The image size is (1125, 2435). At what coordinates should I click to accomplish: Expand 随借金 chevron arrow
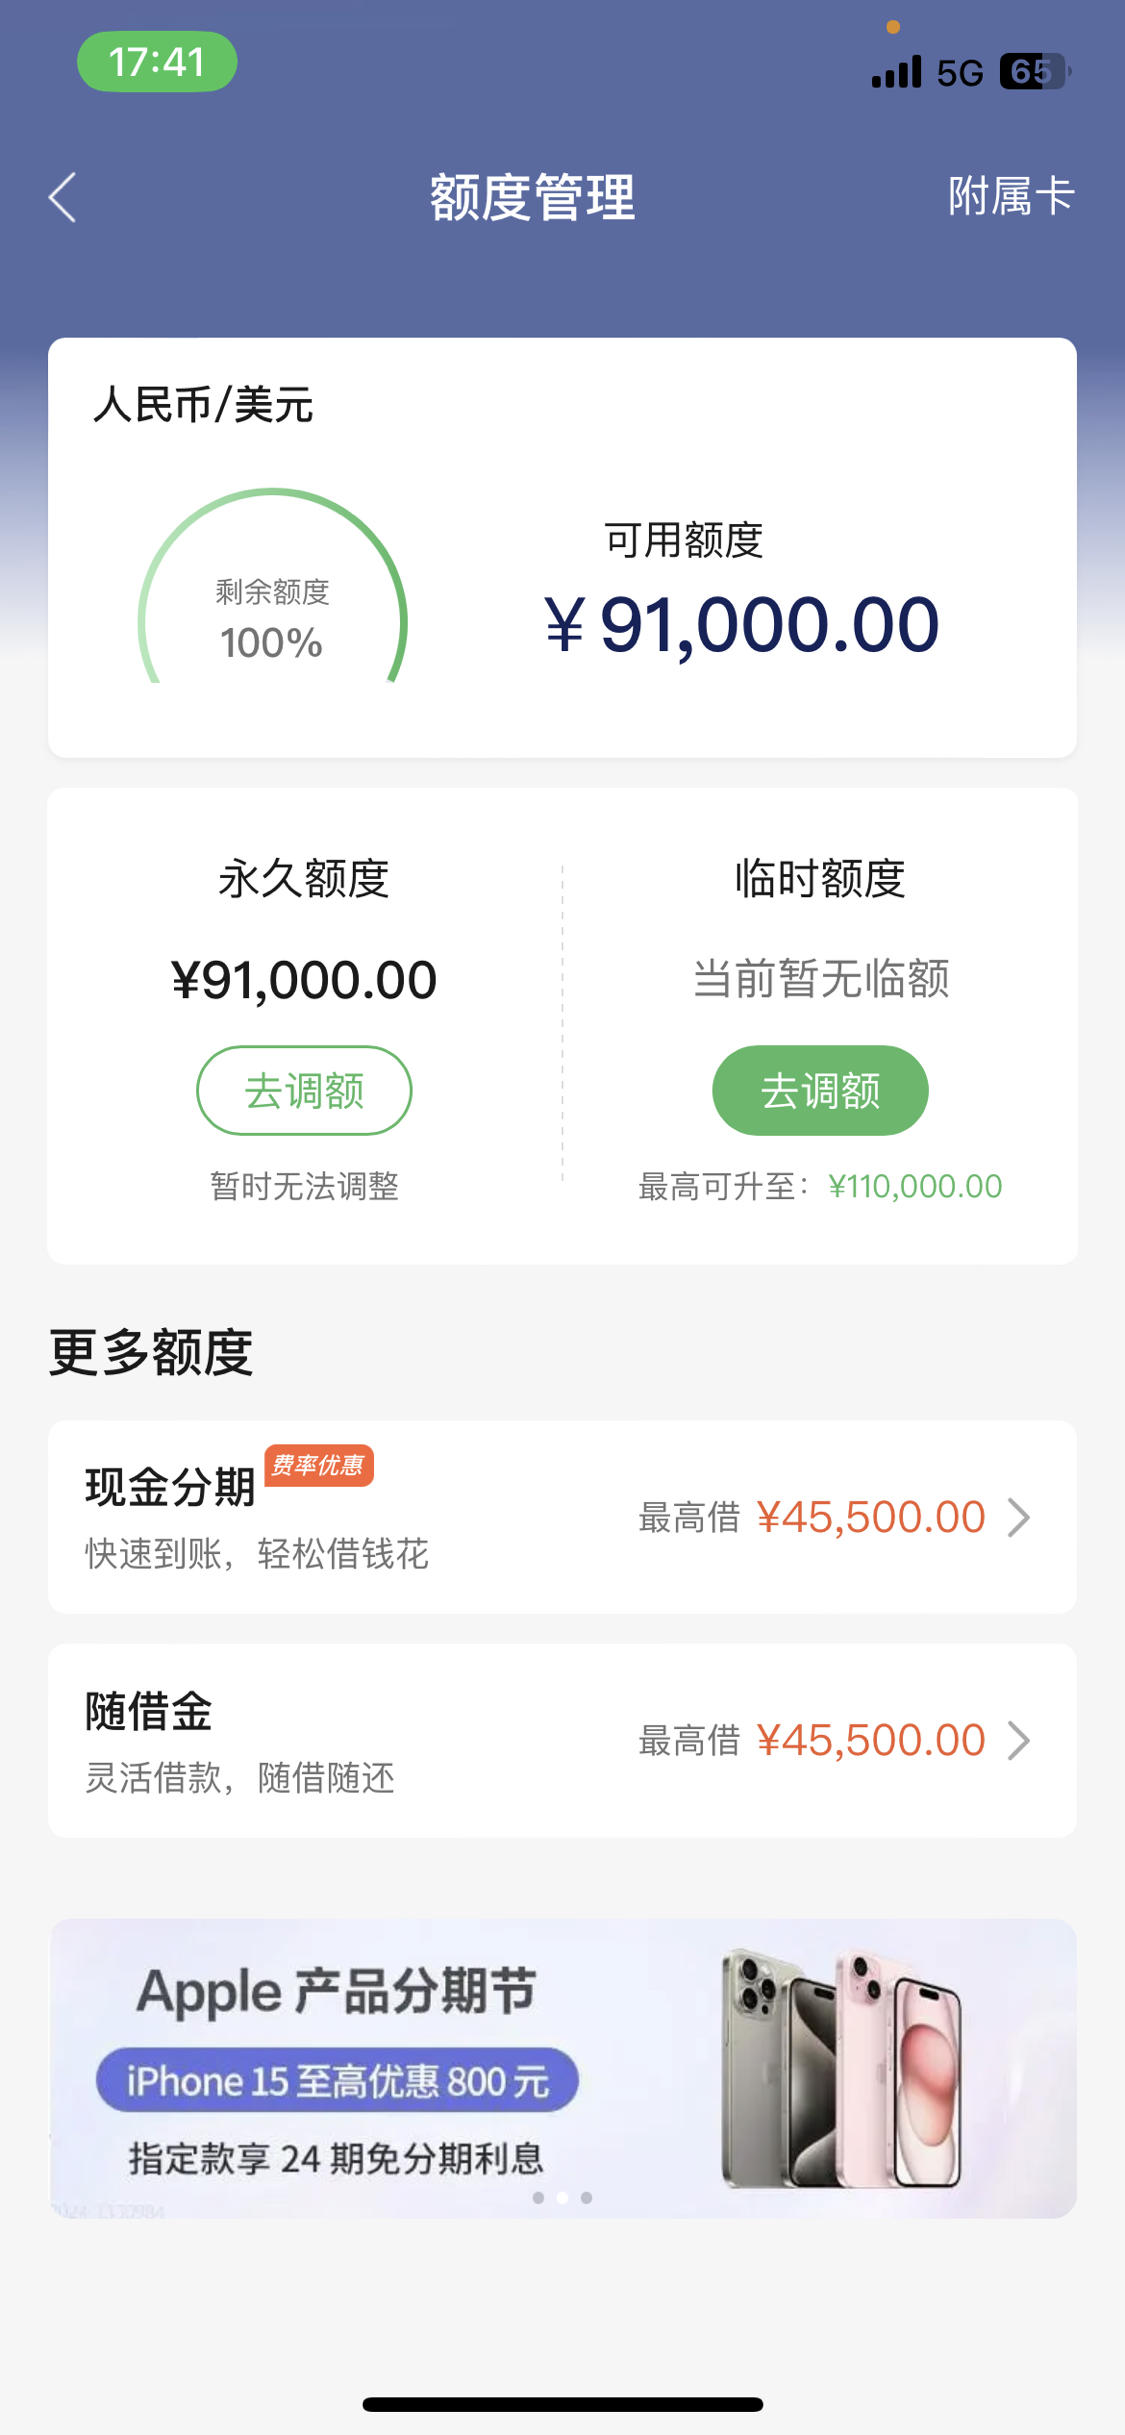(1018, 1740)
